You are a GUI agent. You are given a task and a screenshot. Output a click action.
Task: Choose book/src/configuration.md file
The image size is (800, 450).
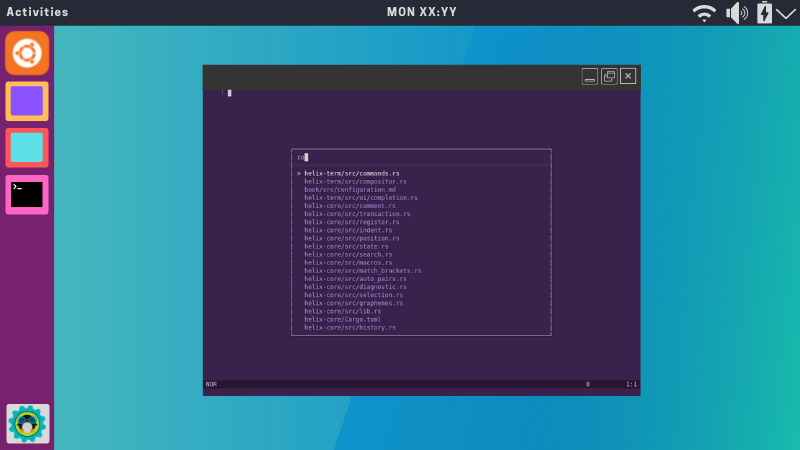coord(350,190)
